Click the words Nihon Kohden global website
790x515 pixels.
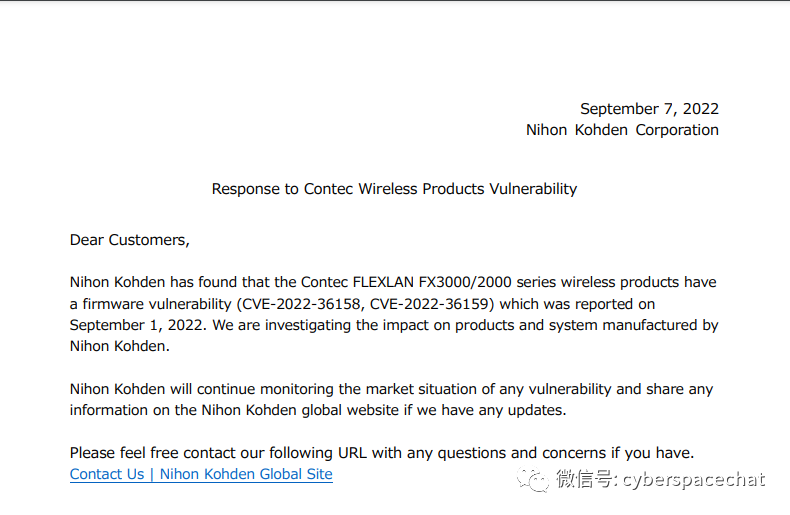coord(300,410)
